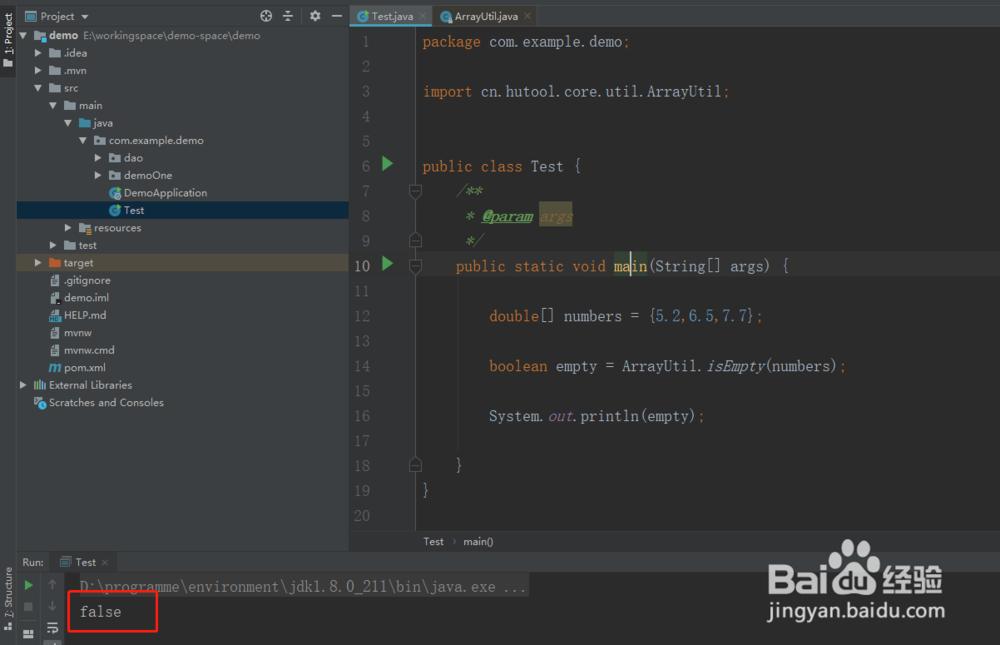Click the up stack trace arrow
The height and width of the screenshot is (645, 1000).
(52, 584)
